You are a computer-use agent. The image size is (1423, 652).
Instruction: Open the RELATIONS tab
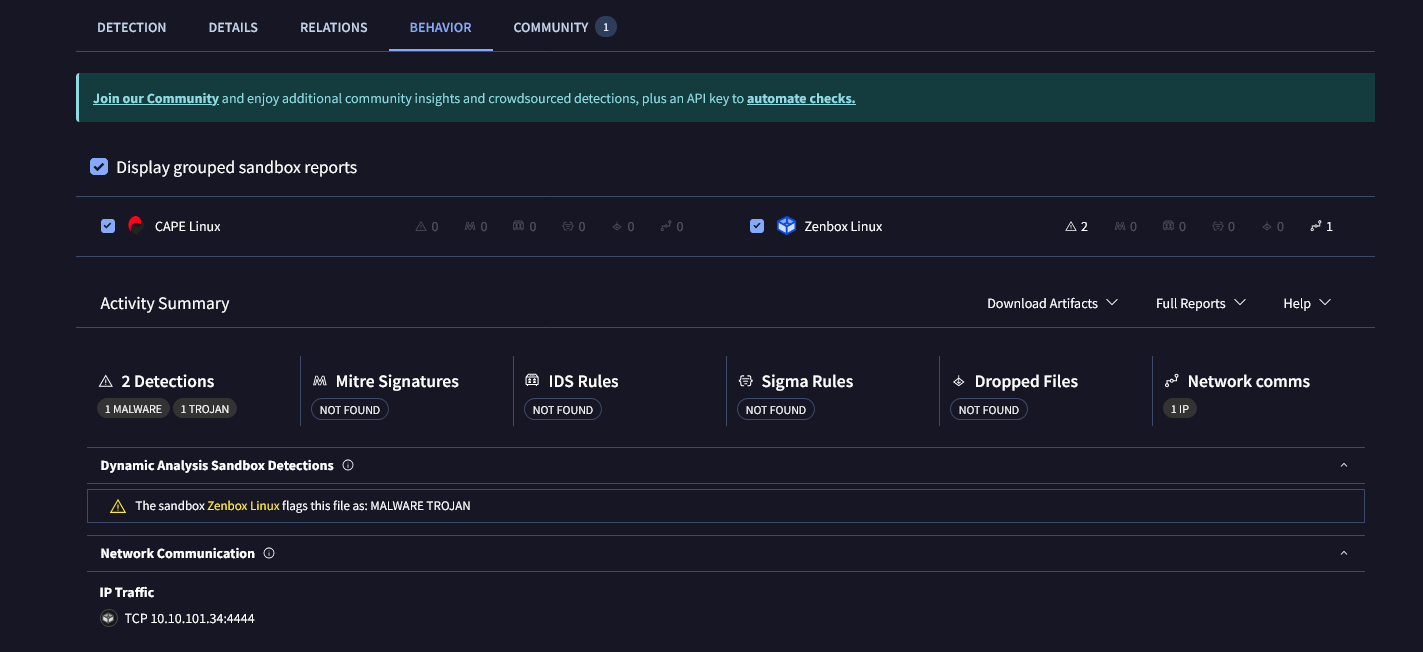(x=334, y=27)
